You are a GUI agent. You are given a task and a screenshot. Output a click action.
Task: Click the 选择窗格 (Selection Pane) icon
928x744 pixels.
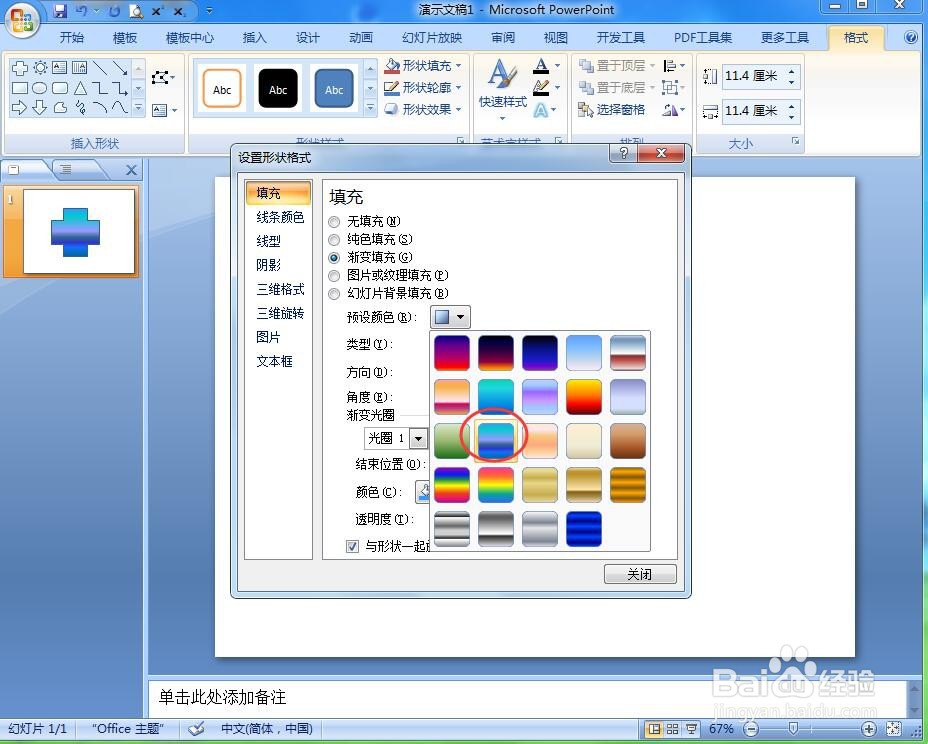click(x=613, y=109)
